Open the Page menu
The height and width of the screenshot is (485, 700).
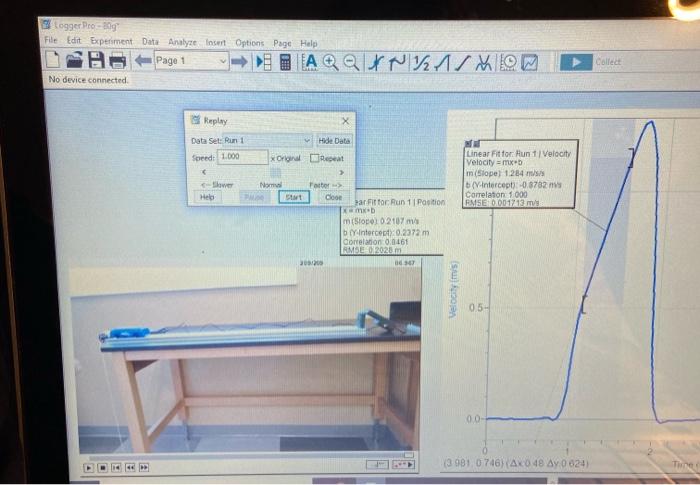pyautogui.click(x=282, y=43)
